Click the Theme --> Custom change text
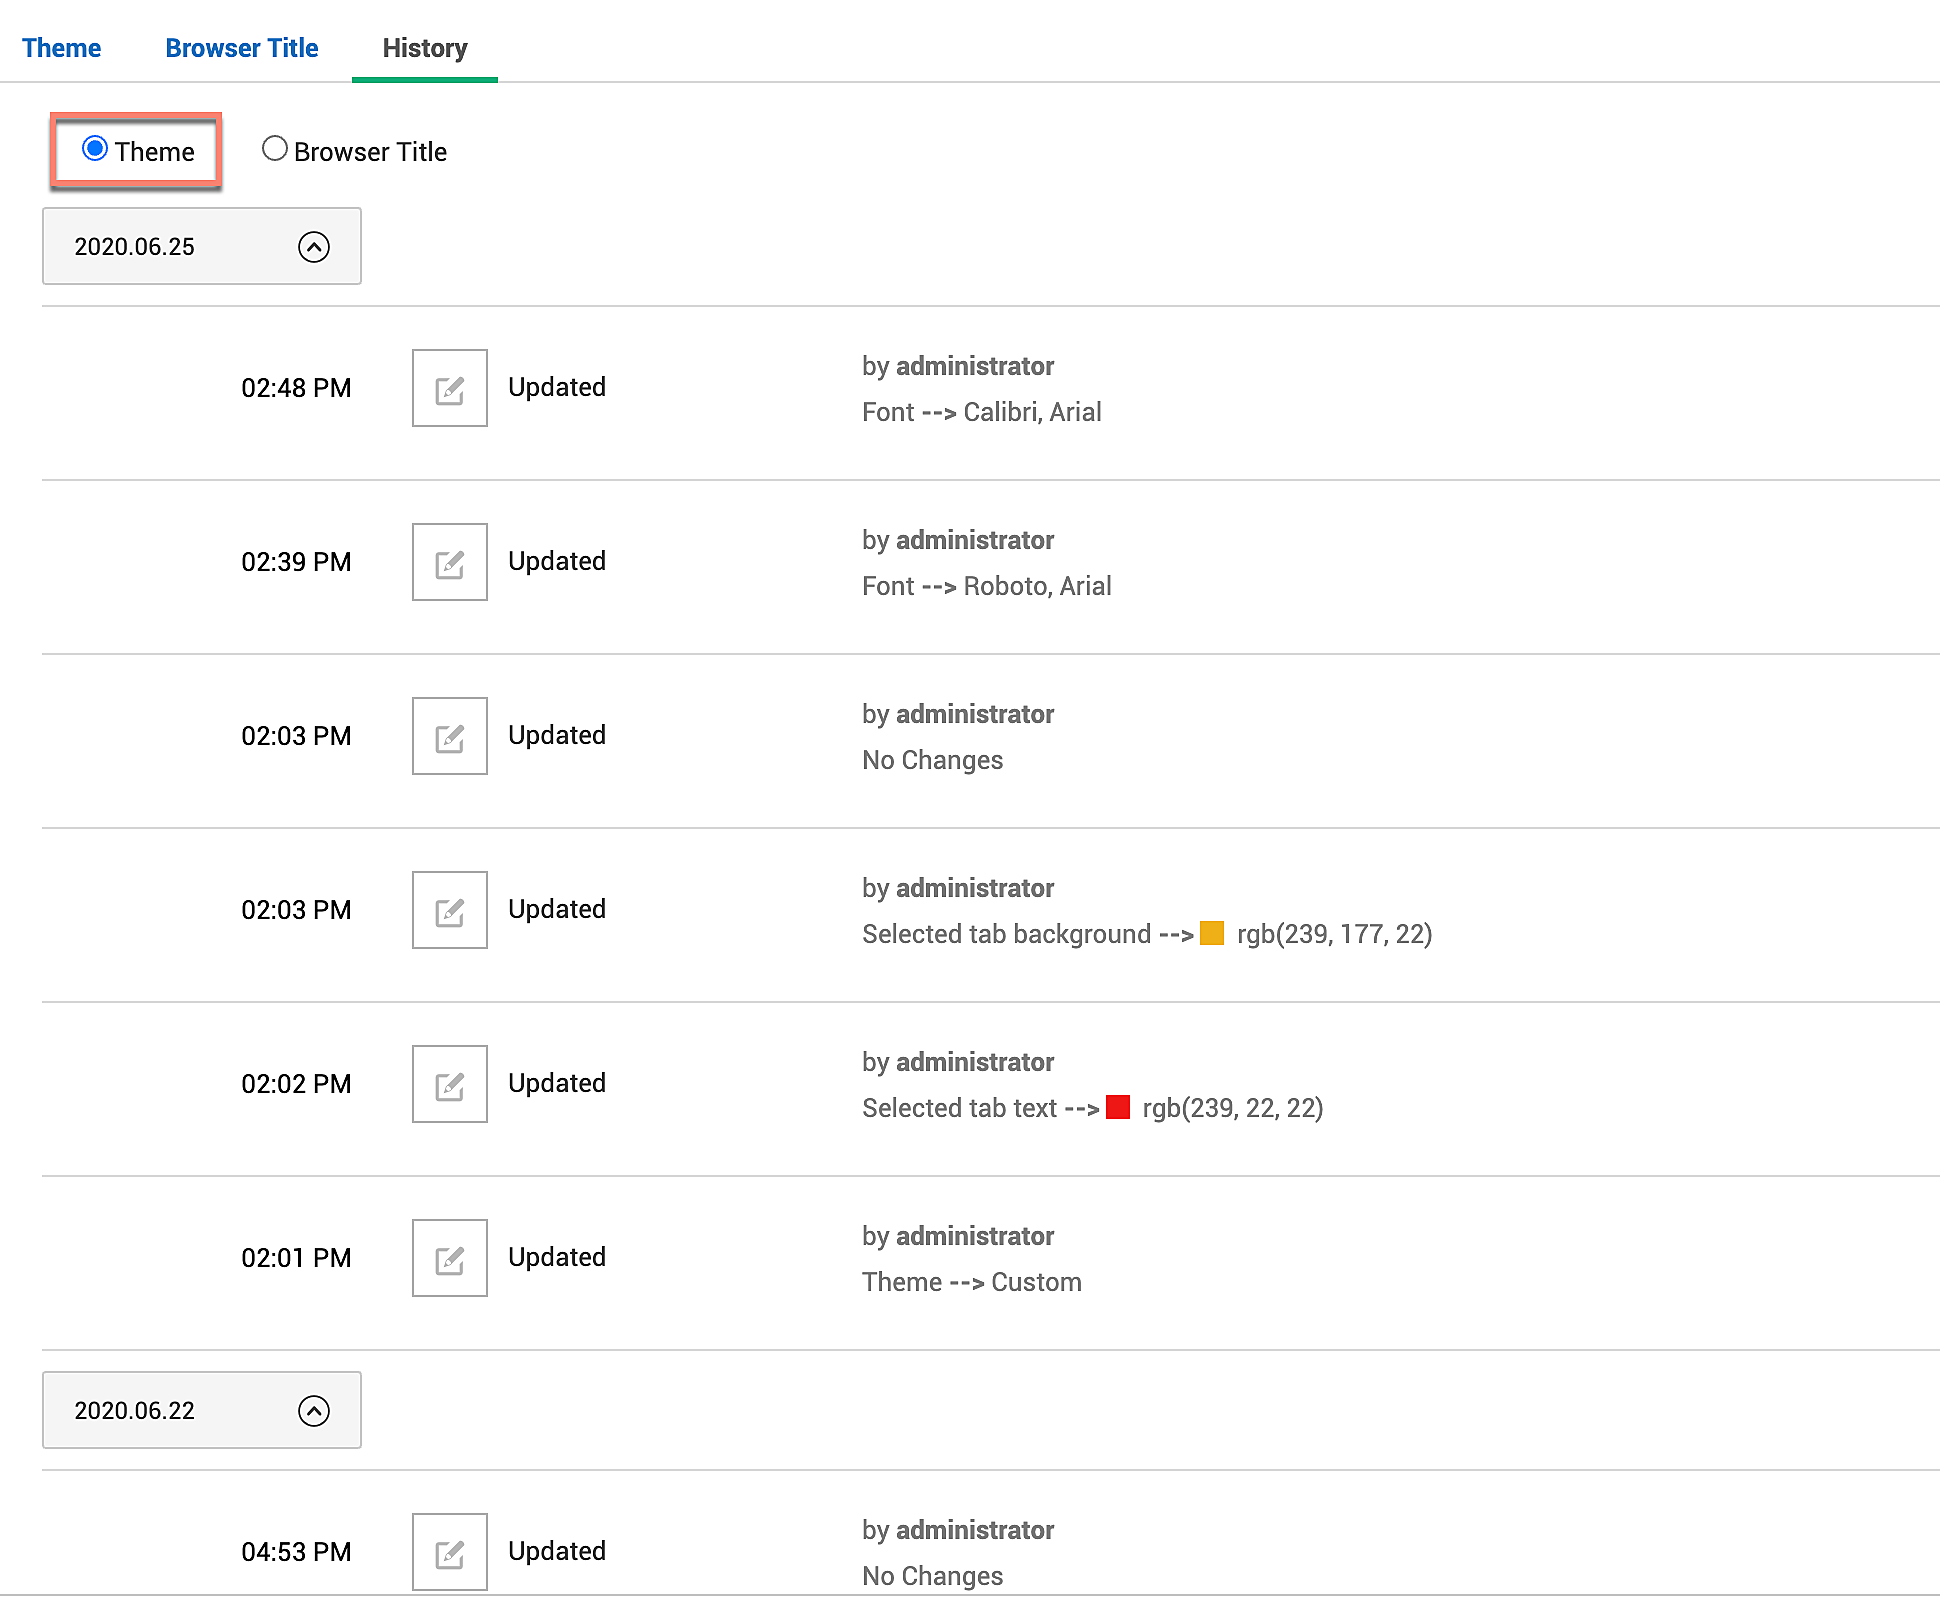Viewport: 1940px width, 1602px height. 971,1282
